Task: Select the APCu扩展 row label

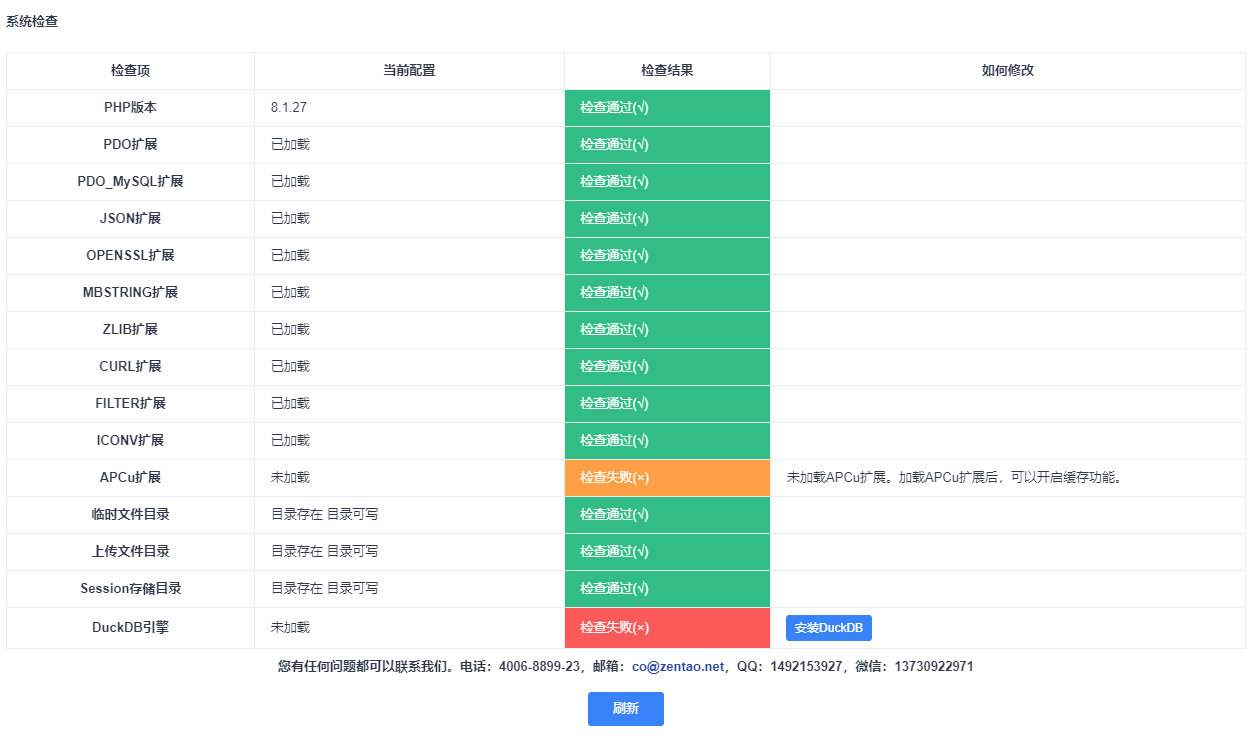Action: [x=130, y=478]
